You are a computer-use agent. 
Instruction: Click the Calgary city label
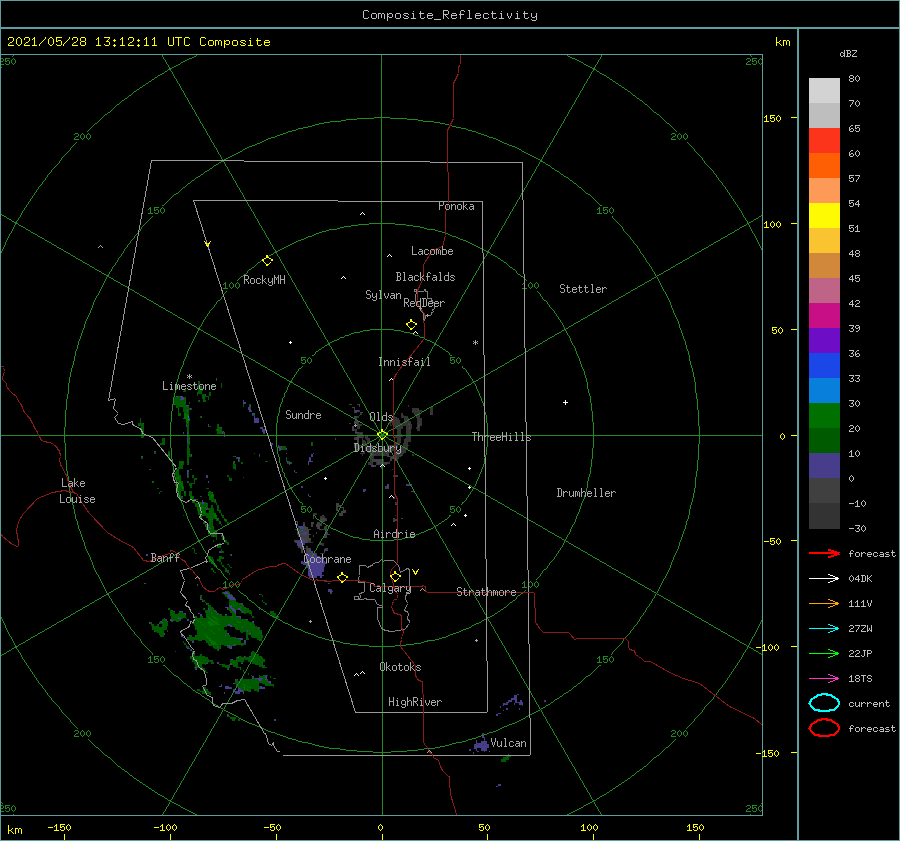click(x=390, y=588)
